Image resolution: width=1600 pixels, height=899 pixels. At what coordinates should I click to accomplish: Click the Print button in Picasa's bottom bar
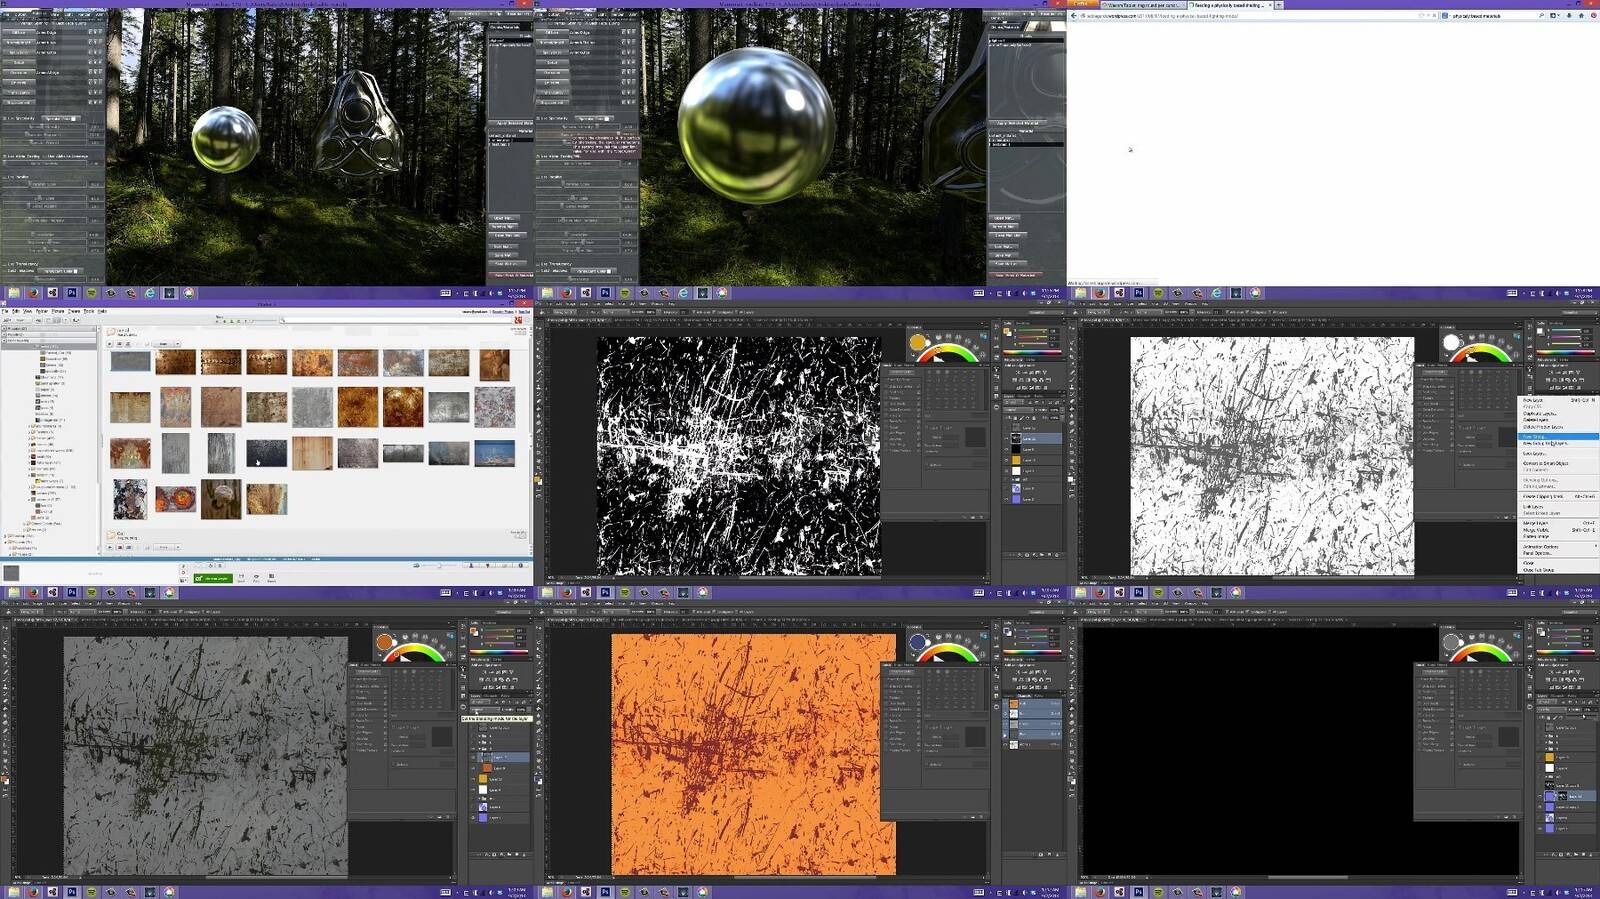click(x=256, y=578)
